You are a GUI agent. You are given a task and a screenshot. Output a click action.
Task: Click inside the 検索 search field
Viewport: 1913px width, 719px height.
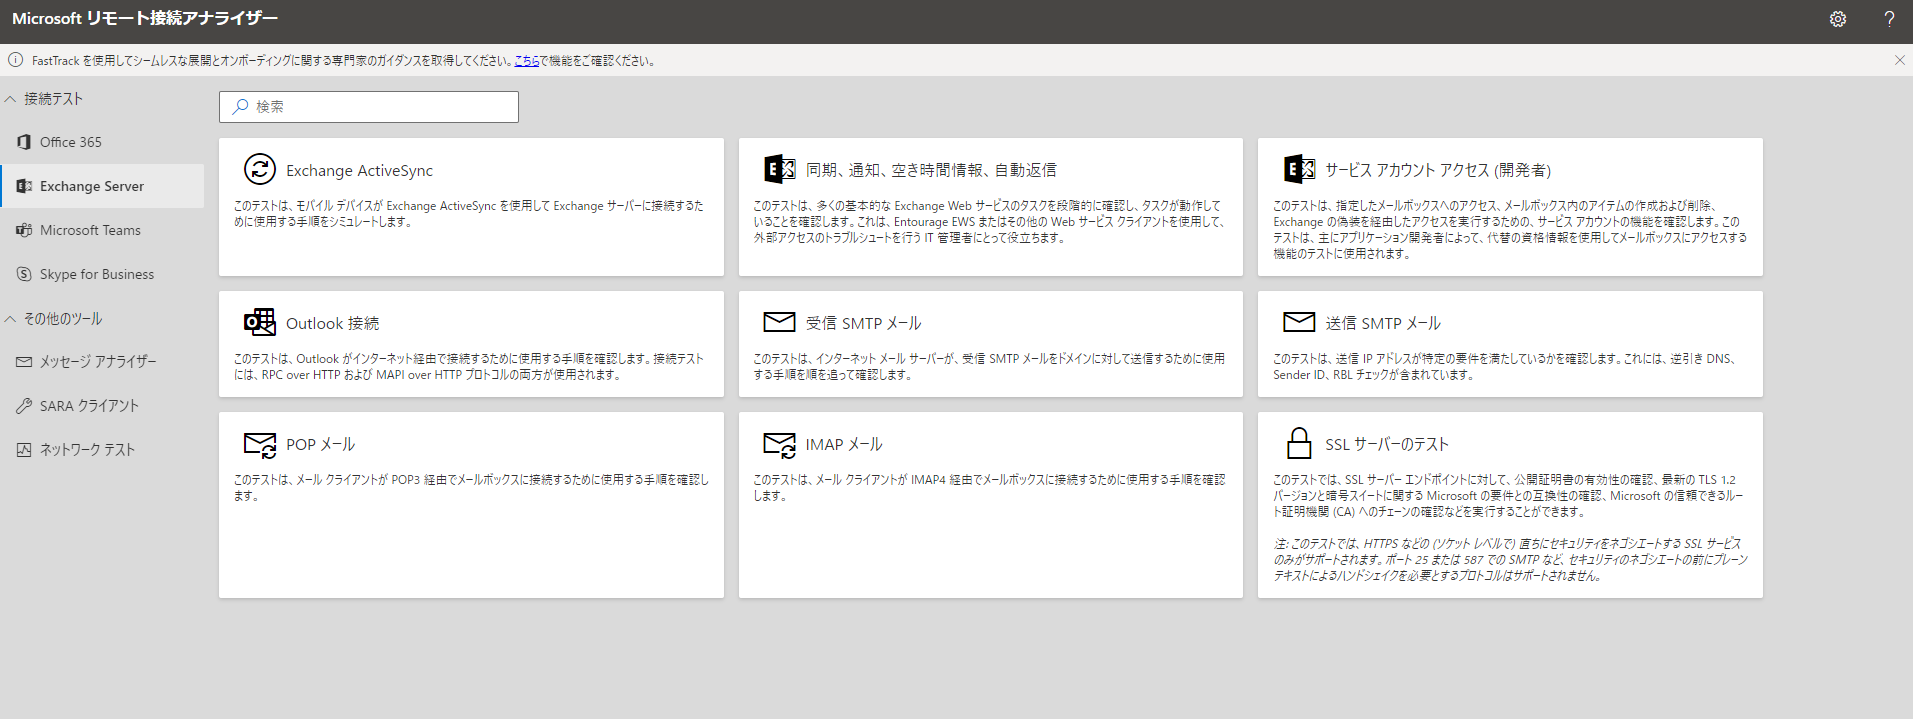pos(369,107)
